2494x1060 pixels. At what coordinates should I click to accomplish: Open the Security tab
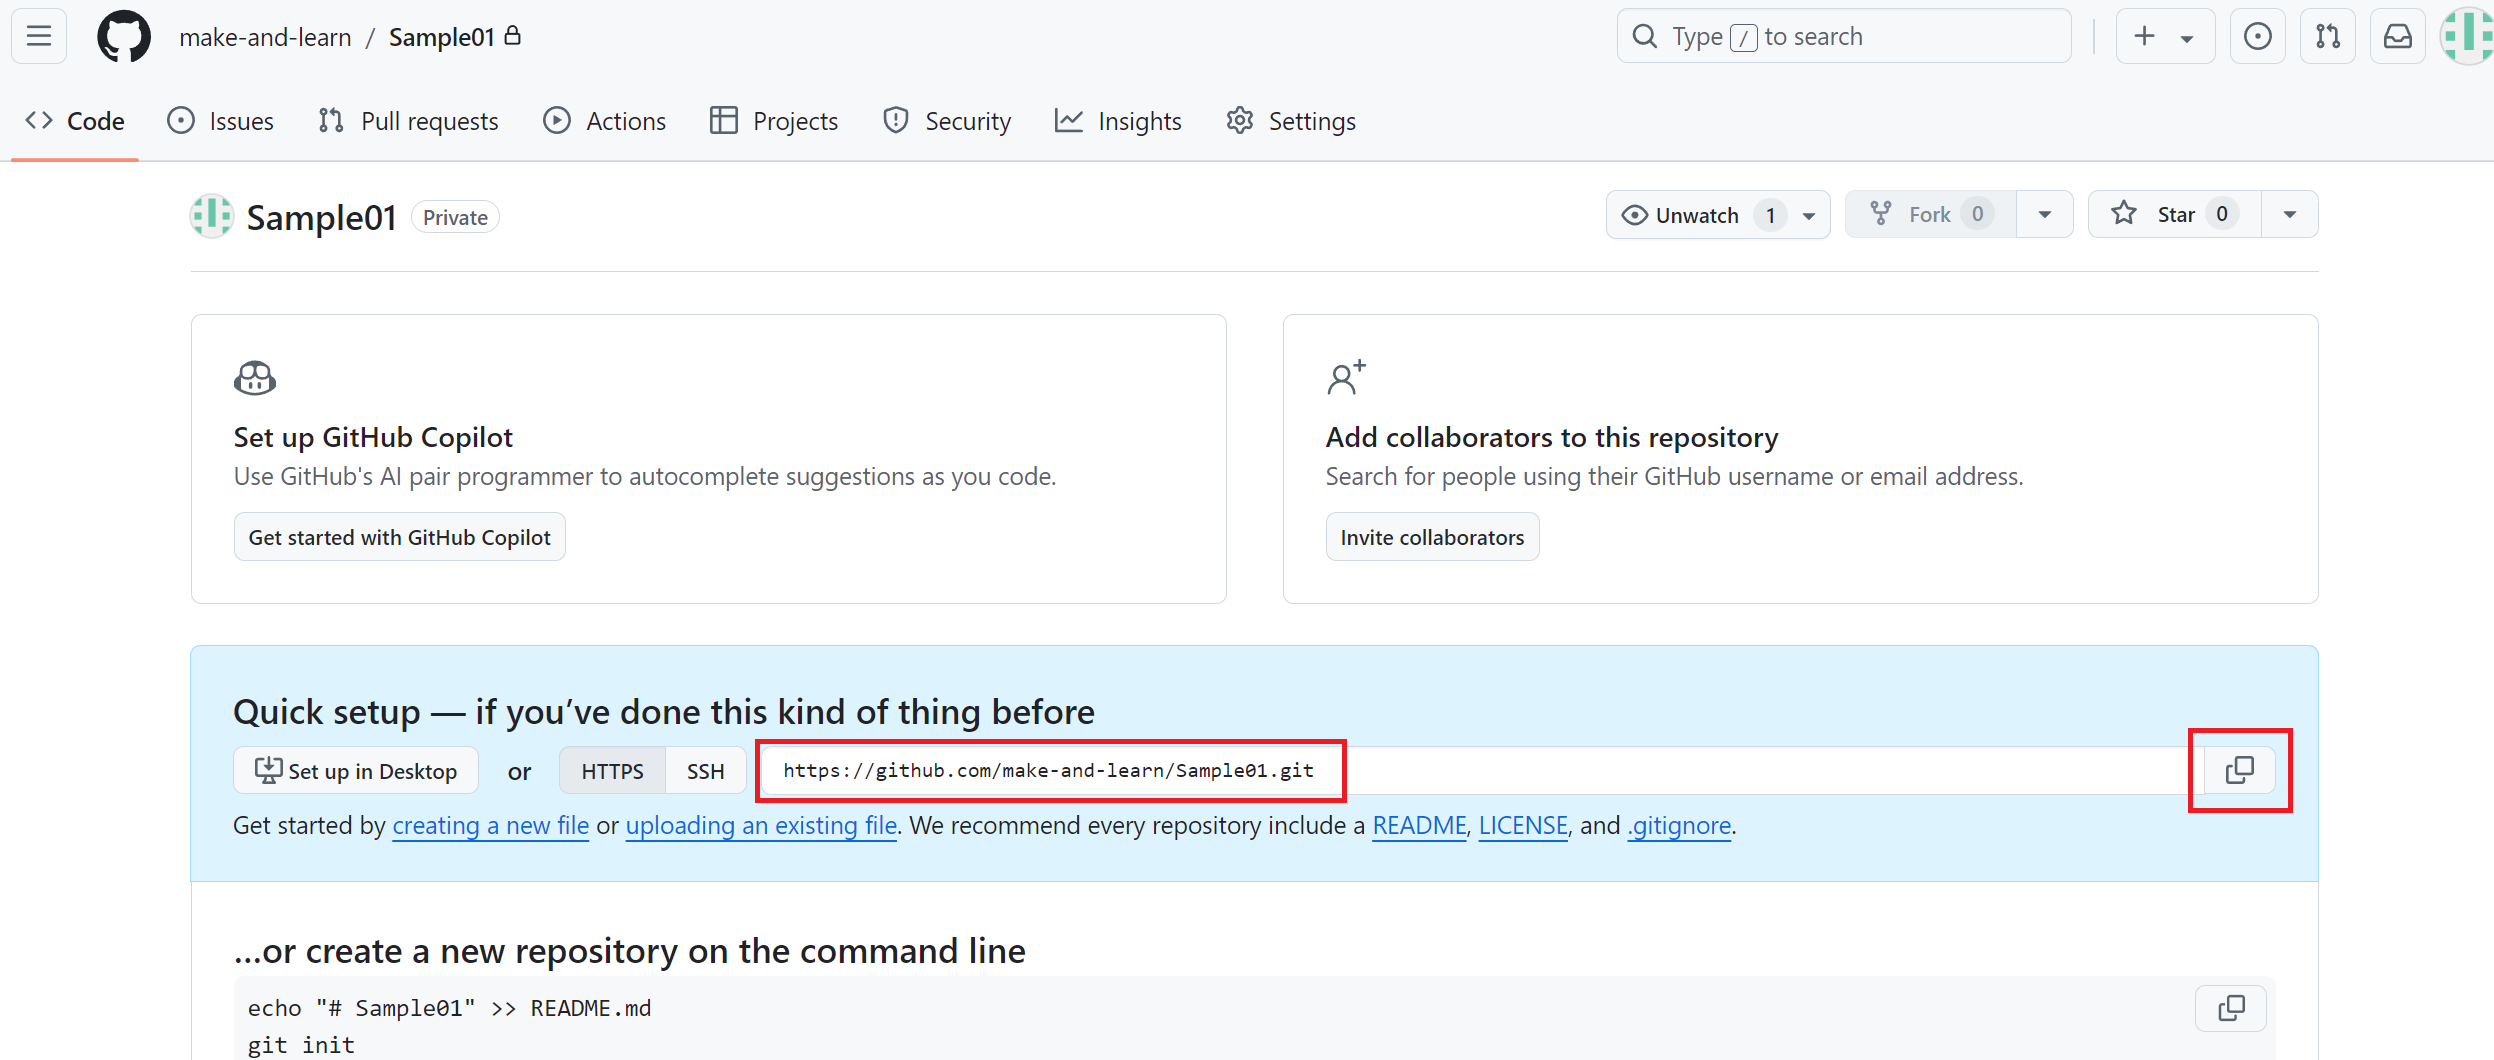(x=947, y=121)
